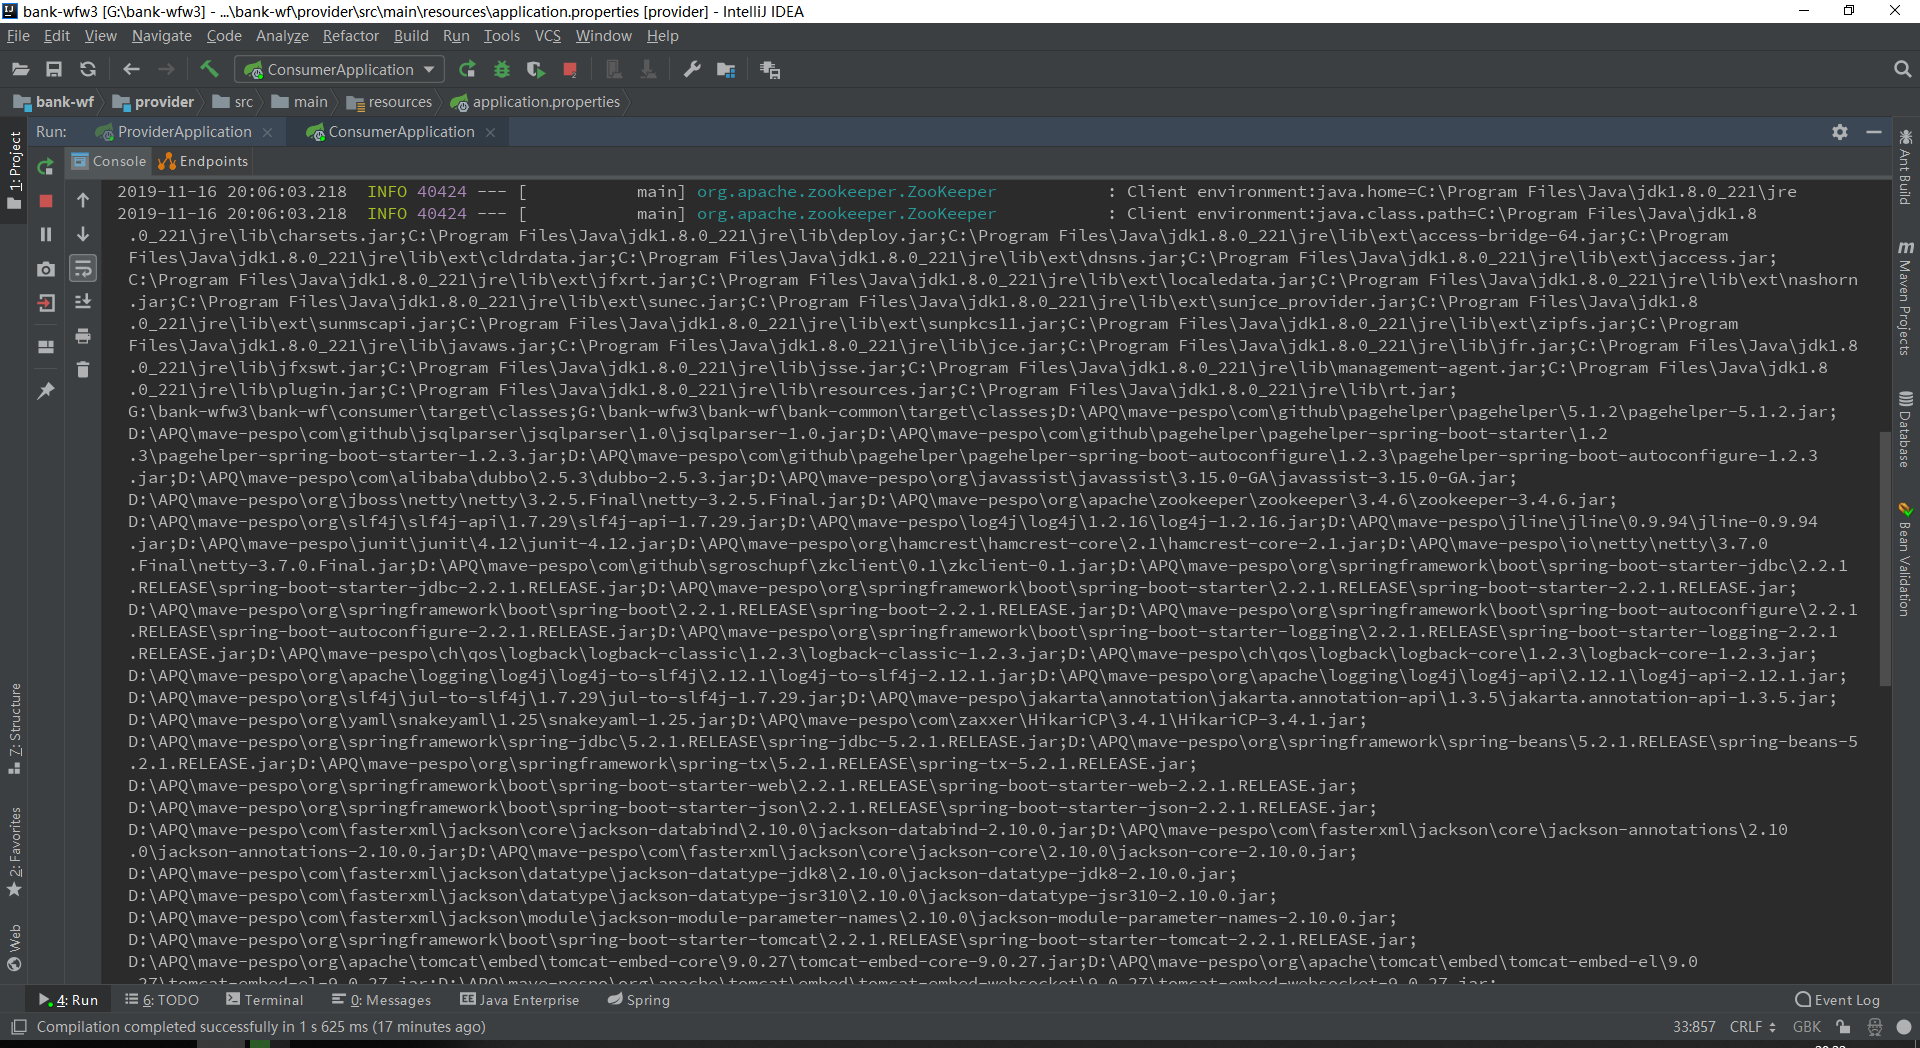
Task: Click the application.properties breadcrumb
Action: [535, 102]
